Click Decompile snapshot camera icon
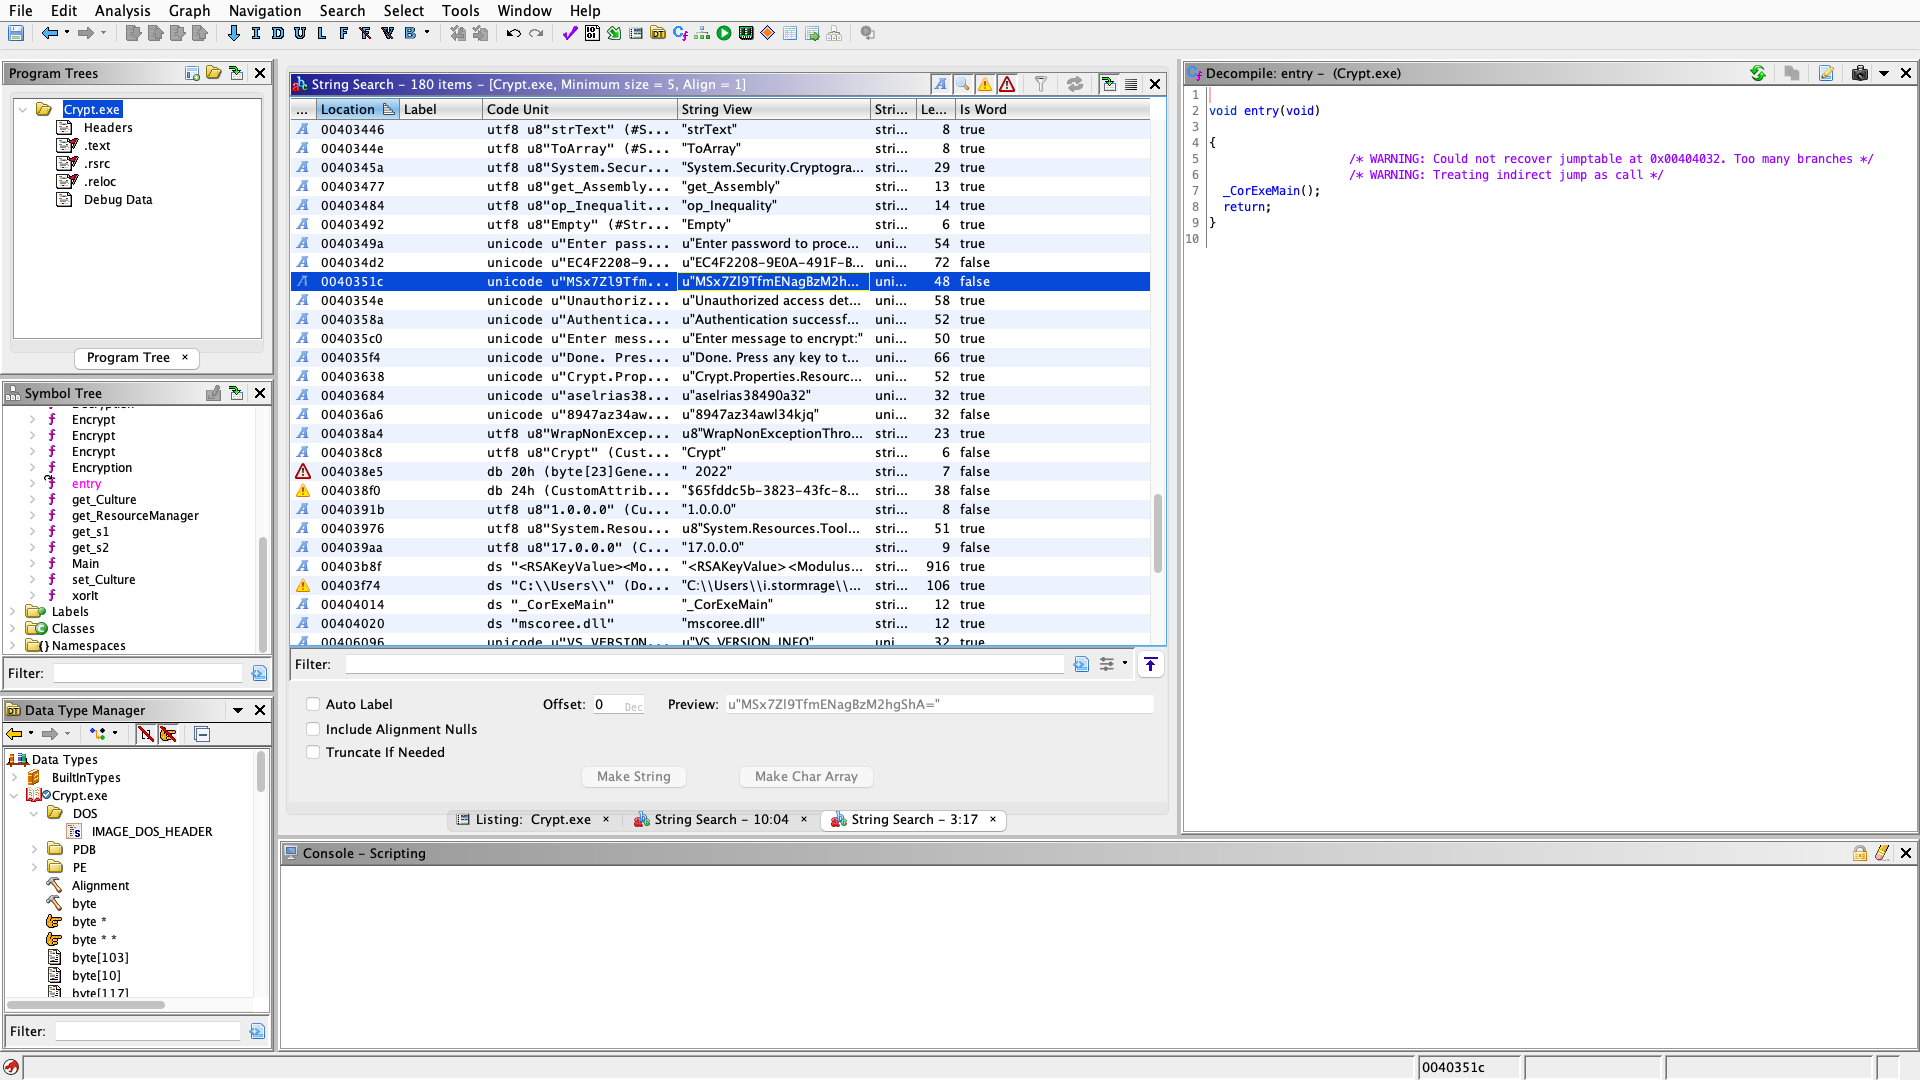This screenshot has width=1920, height=1080. (x=1859, y=73)
